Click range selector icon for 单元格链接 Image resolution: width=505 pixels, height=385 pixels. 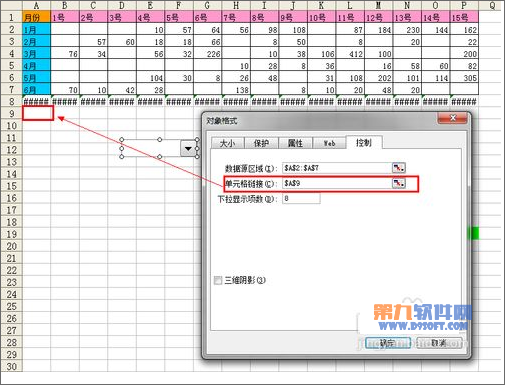click(x=399, y=183)
